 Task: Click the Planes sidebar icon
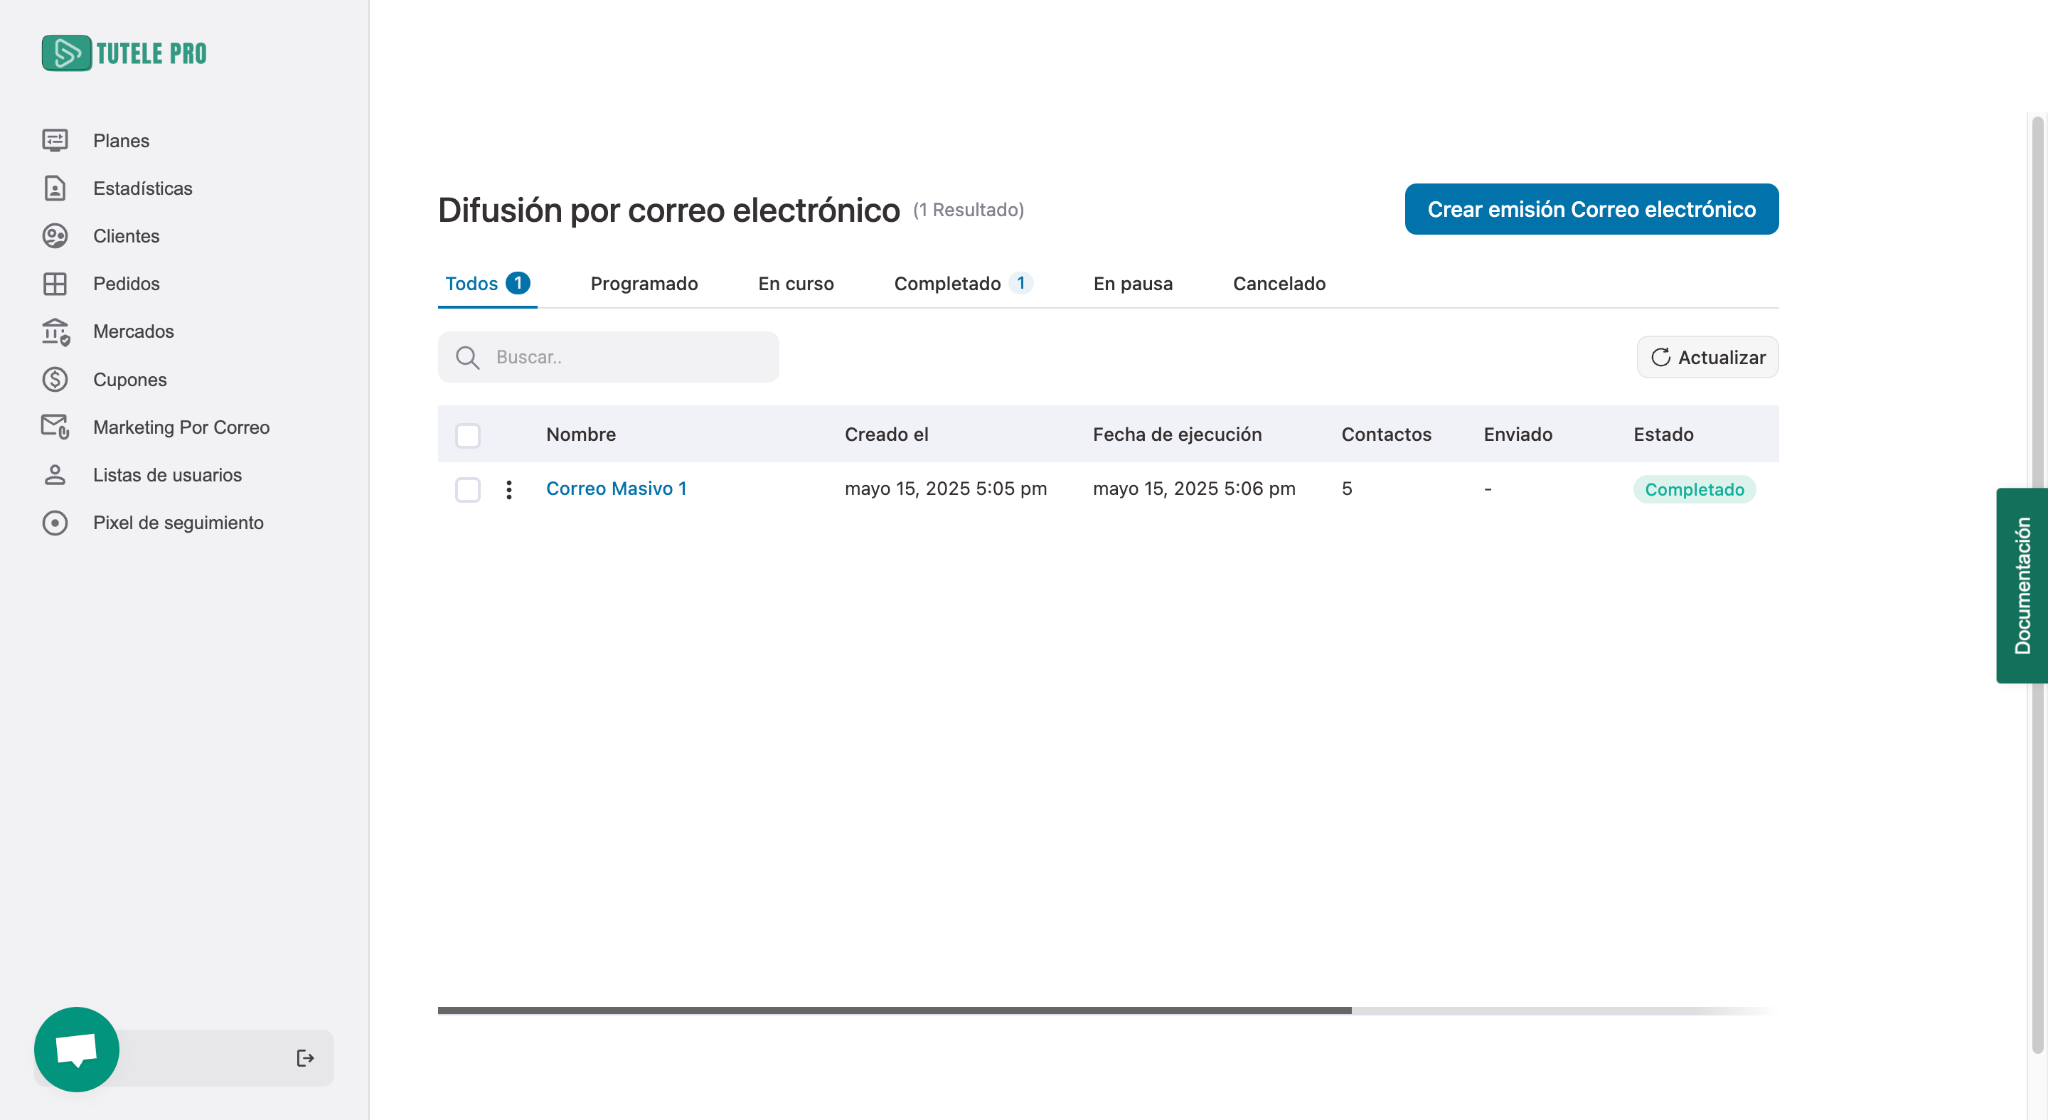pyautogui.click(x=55, y=140)
